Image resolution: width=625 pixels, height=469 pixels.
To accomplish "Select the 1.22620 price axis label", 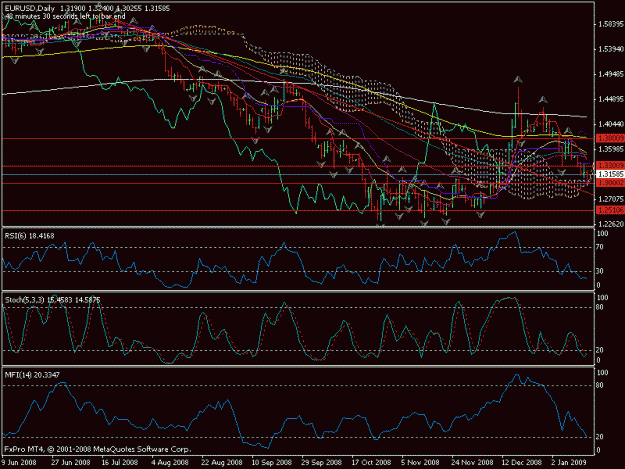I will coord(610,224).
